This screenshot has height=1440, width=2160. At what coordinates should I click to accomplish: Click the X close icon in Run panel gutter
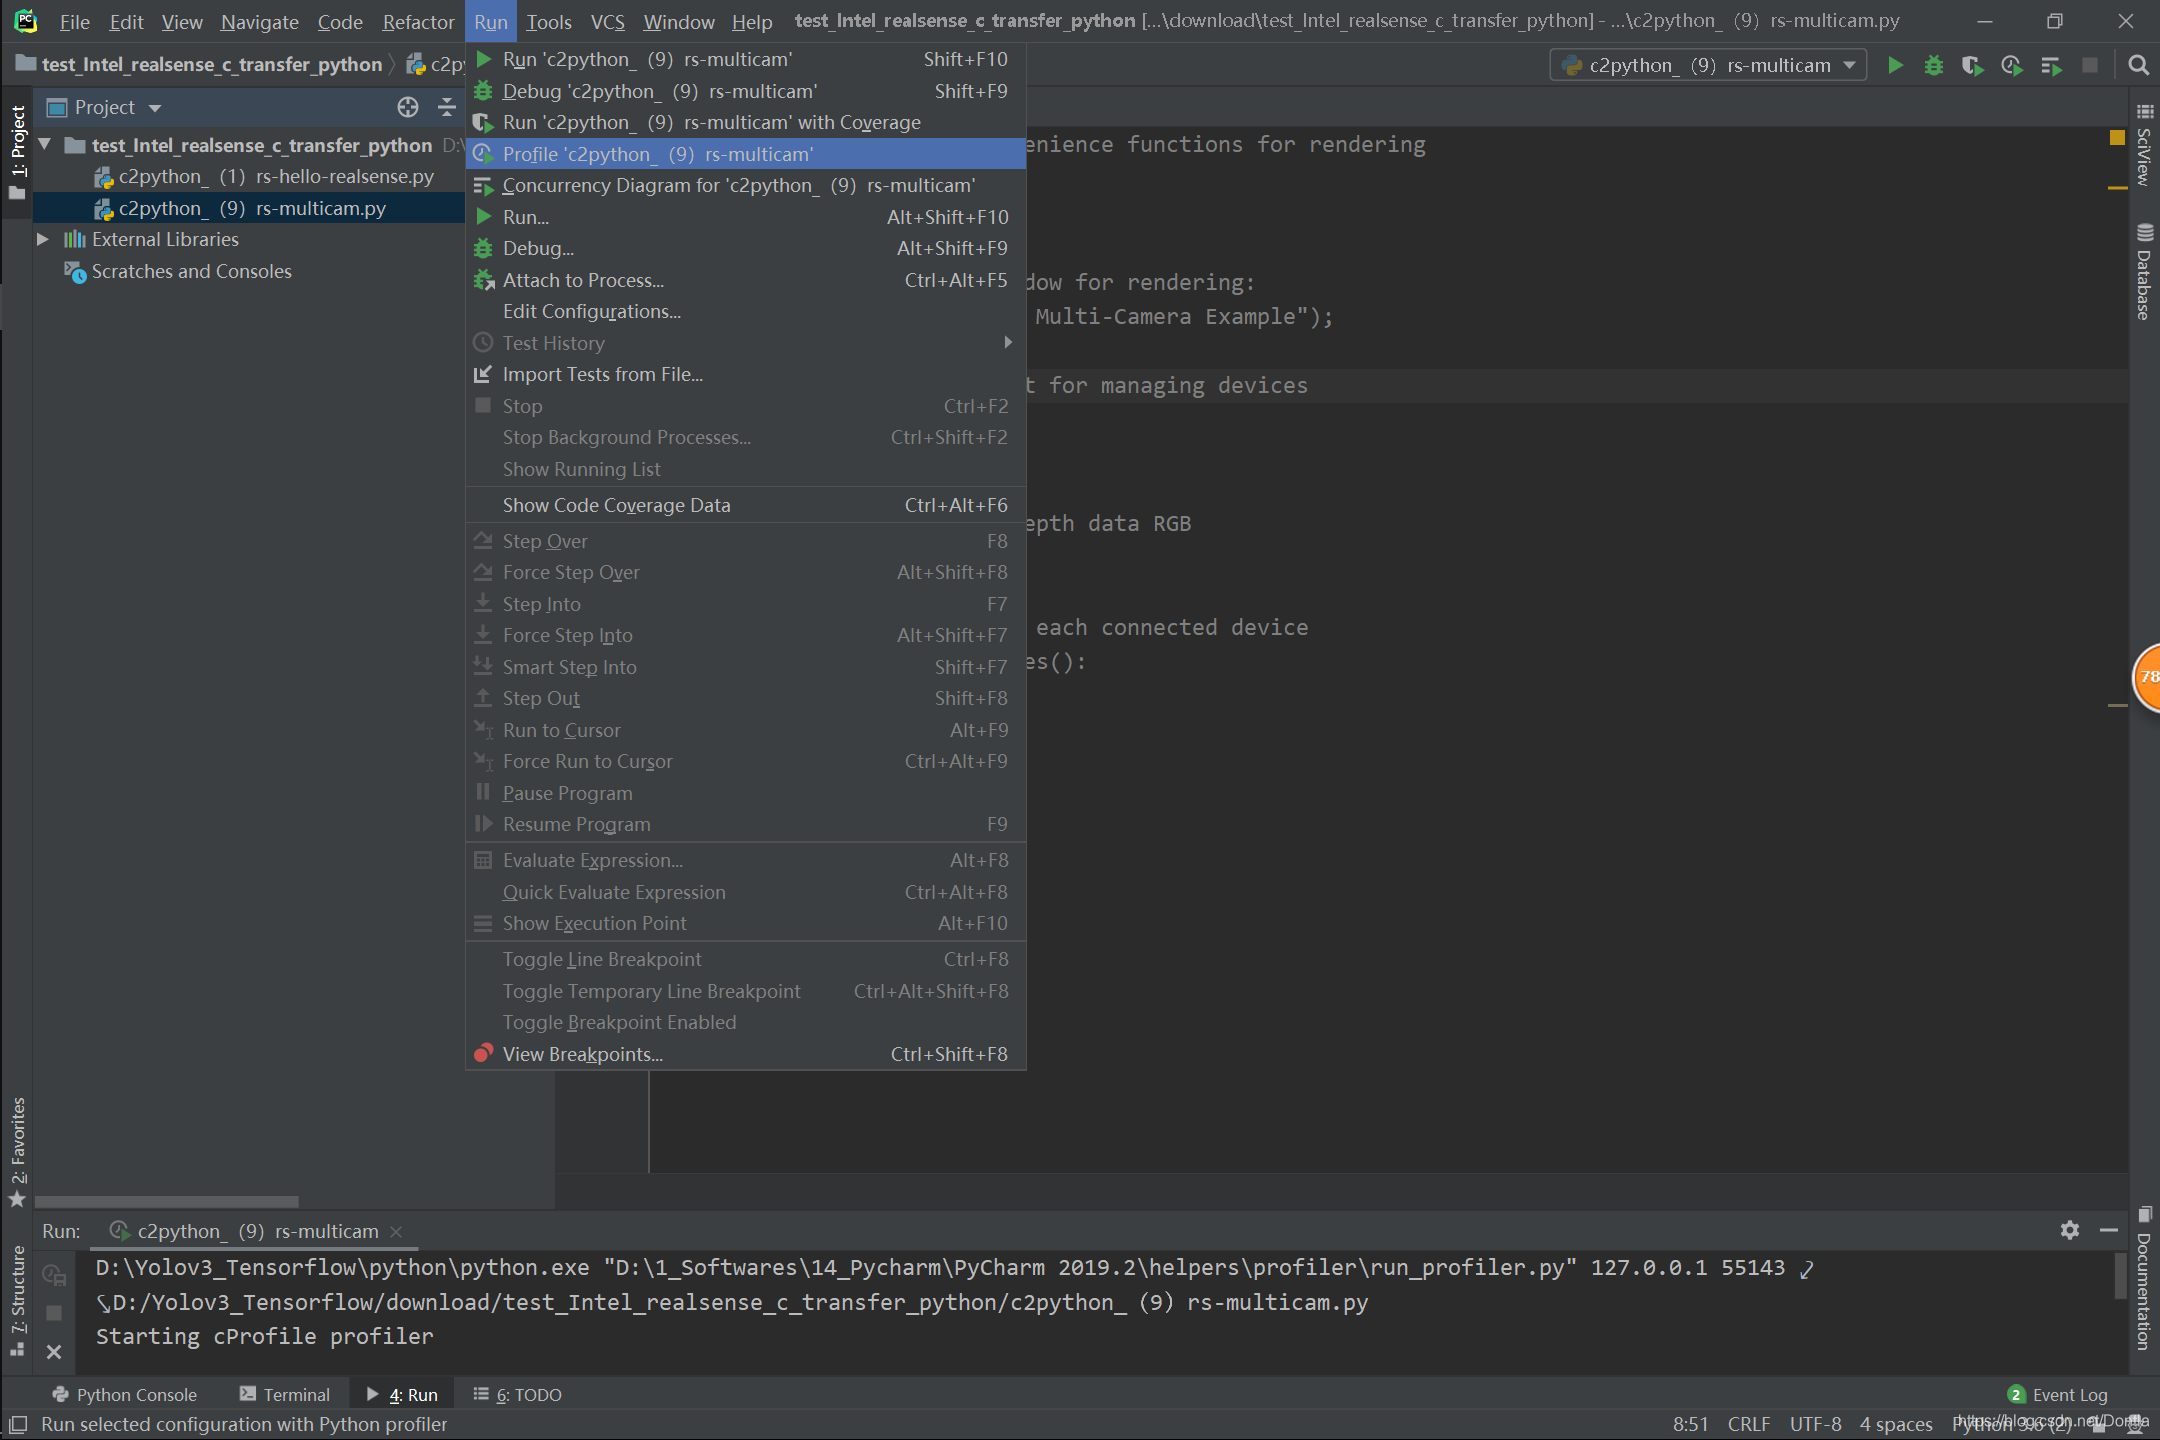(54, 1352)
